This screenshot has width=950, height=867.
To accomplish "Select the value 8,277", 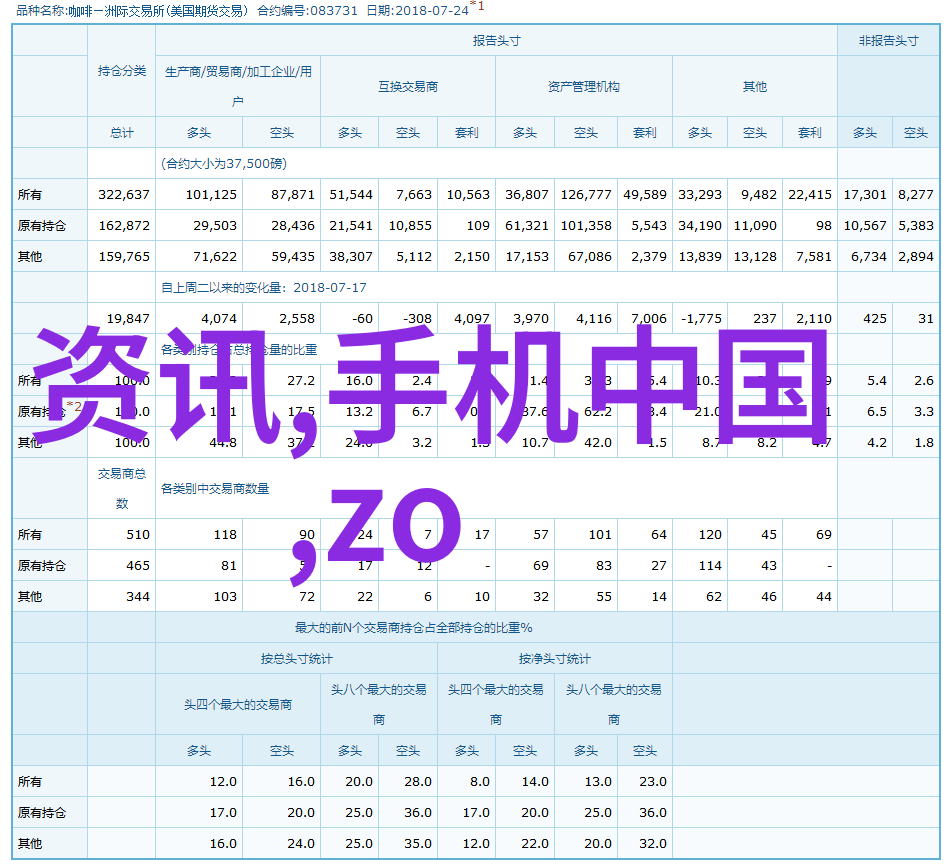I will 915,194.
